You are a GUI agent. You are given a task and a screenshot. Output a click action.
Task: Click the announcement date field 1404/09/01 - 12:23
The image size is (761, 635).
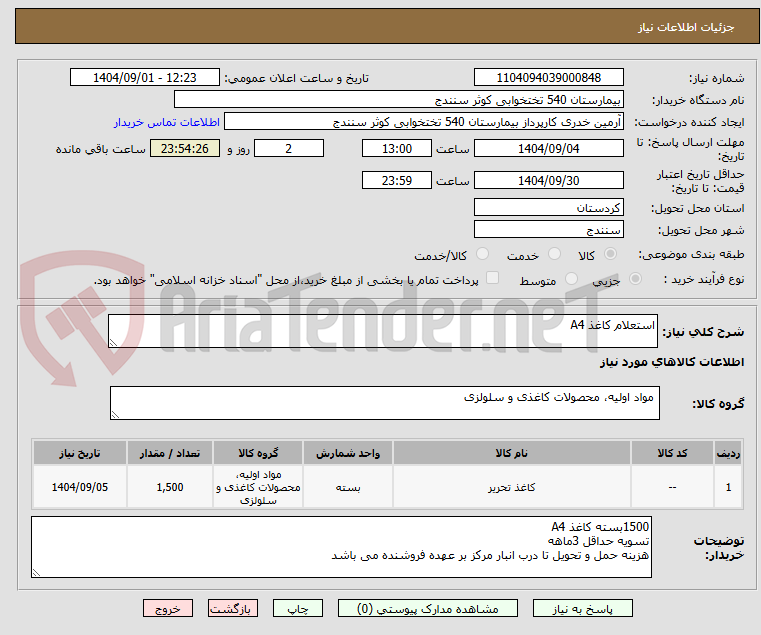(145, 78)
